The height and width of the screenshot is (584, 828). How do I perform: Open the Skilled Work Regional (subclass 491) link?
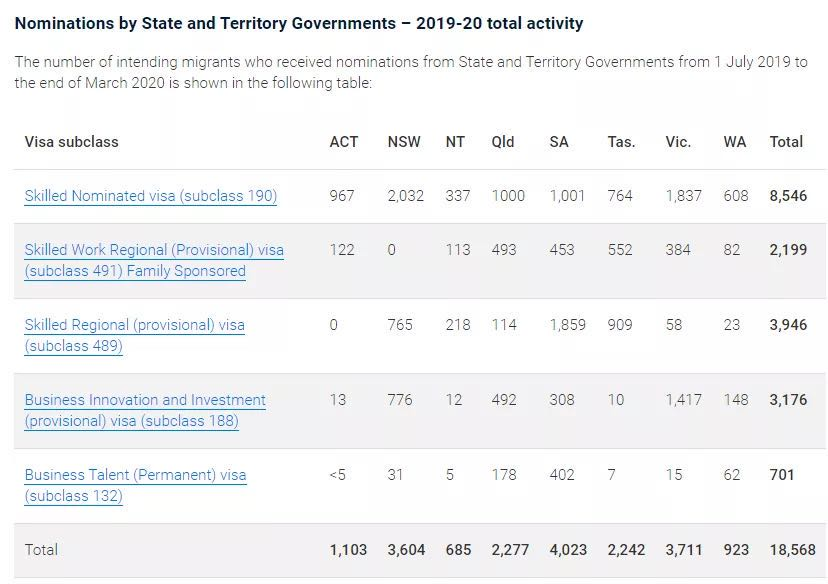tap(154, 251)
